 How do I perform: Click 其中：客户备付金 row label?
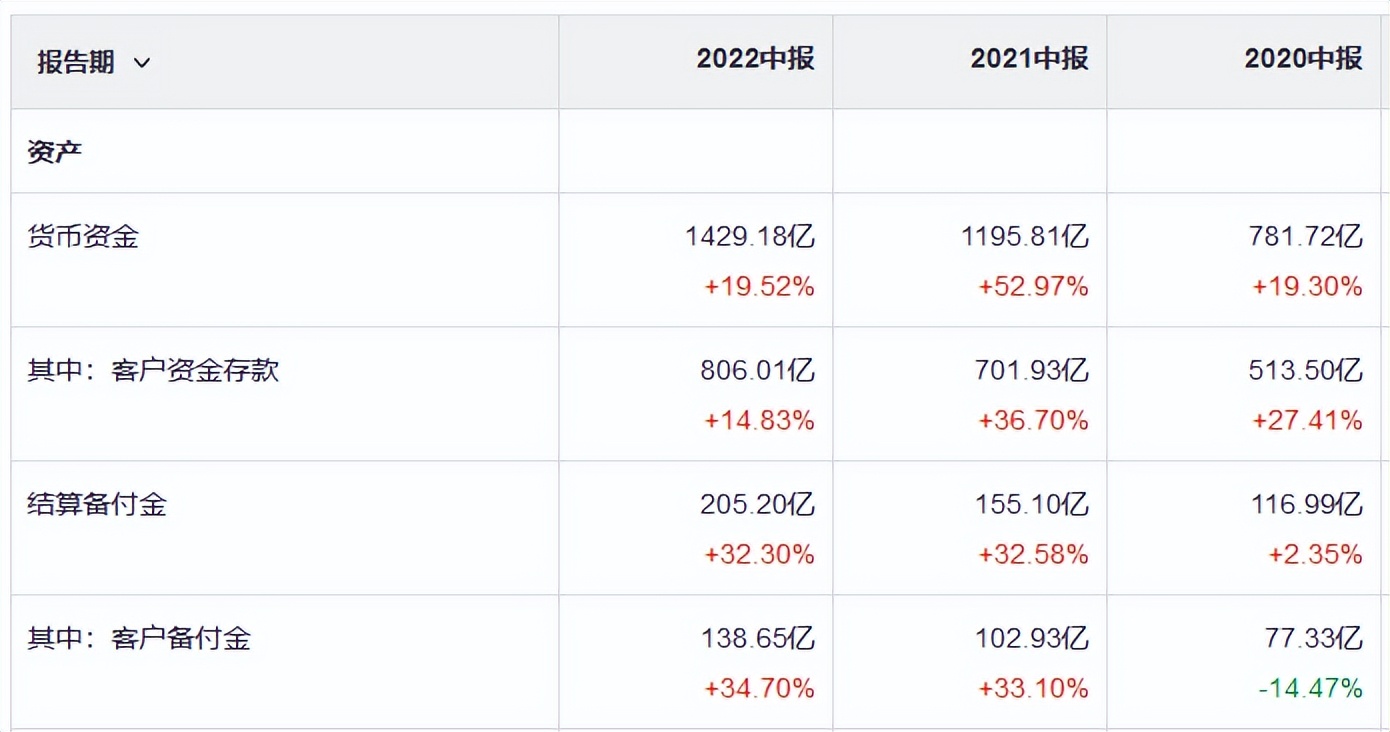point(139,638)
